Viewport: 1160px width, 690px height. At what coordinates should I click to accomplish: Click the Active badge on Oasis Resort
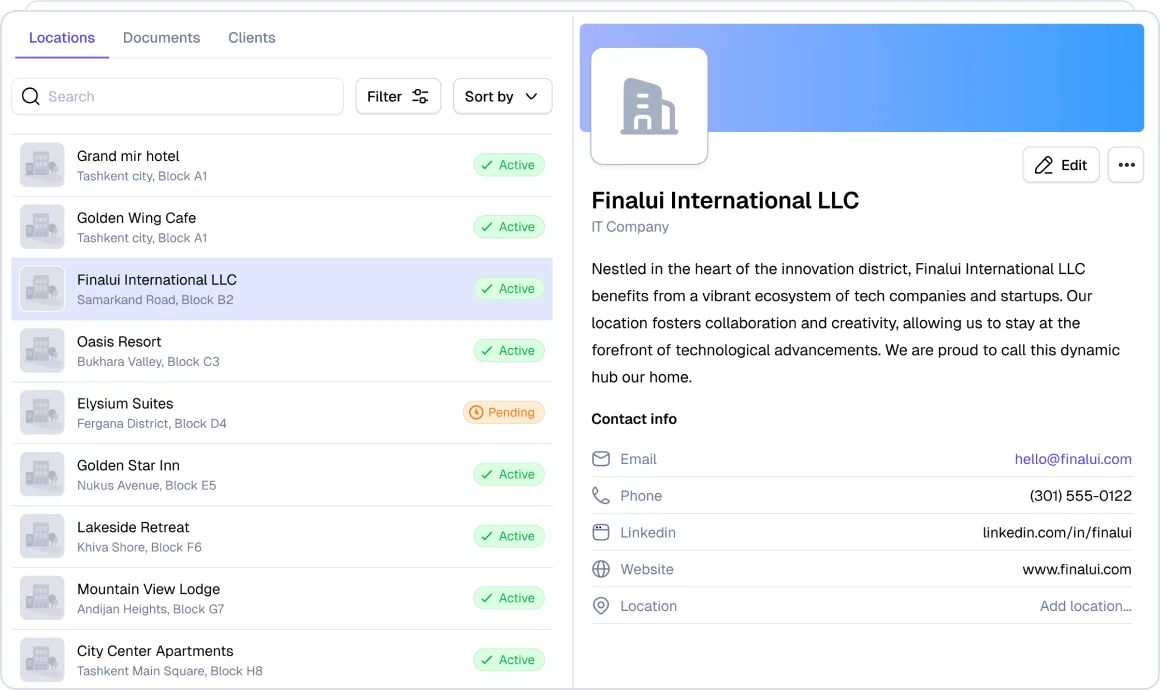[x=508, y=351]
